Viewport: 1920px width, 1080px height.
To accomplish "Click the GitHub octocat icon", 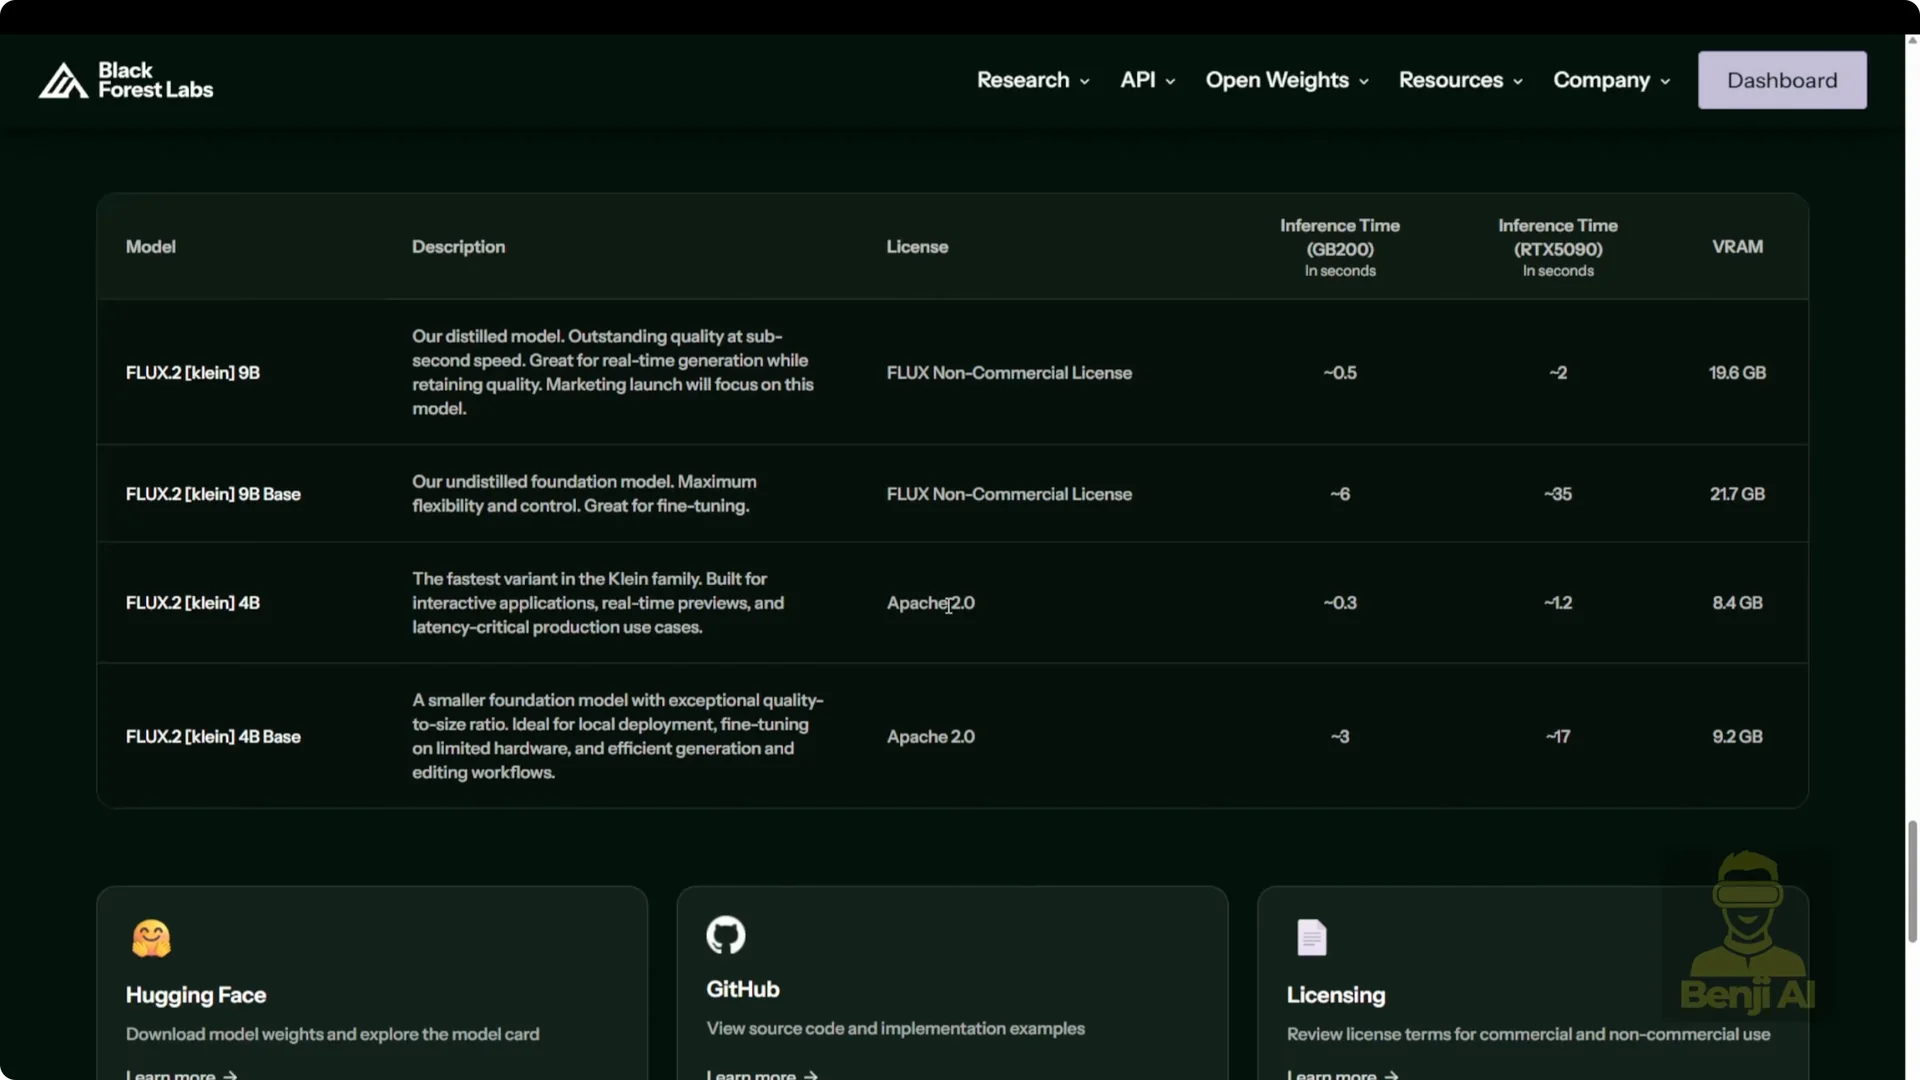I will tap(726, 935).
